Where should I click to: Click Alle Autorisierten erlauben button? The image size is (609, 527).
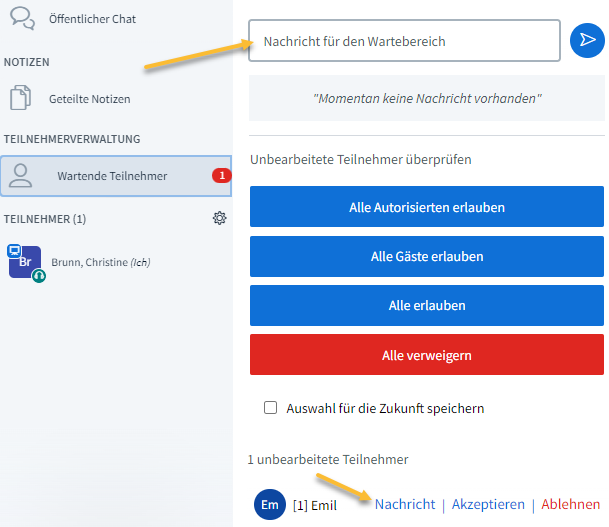(427, 207)
